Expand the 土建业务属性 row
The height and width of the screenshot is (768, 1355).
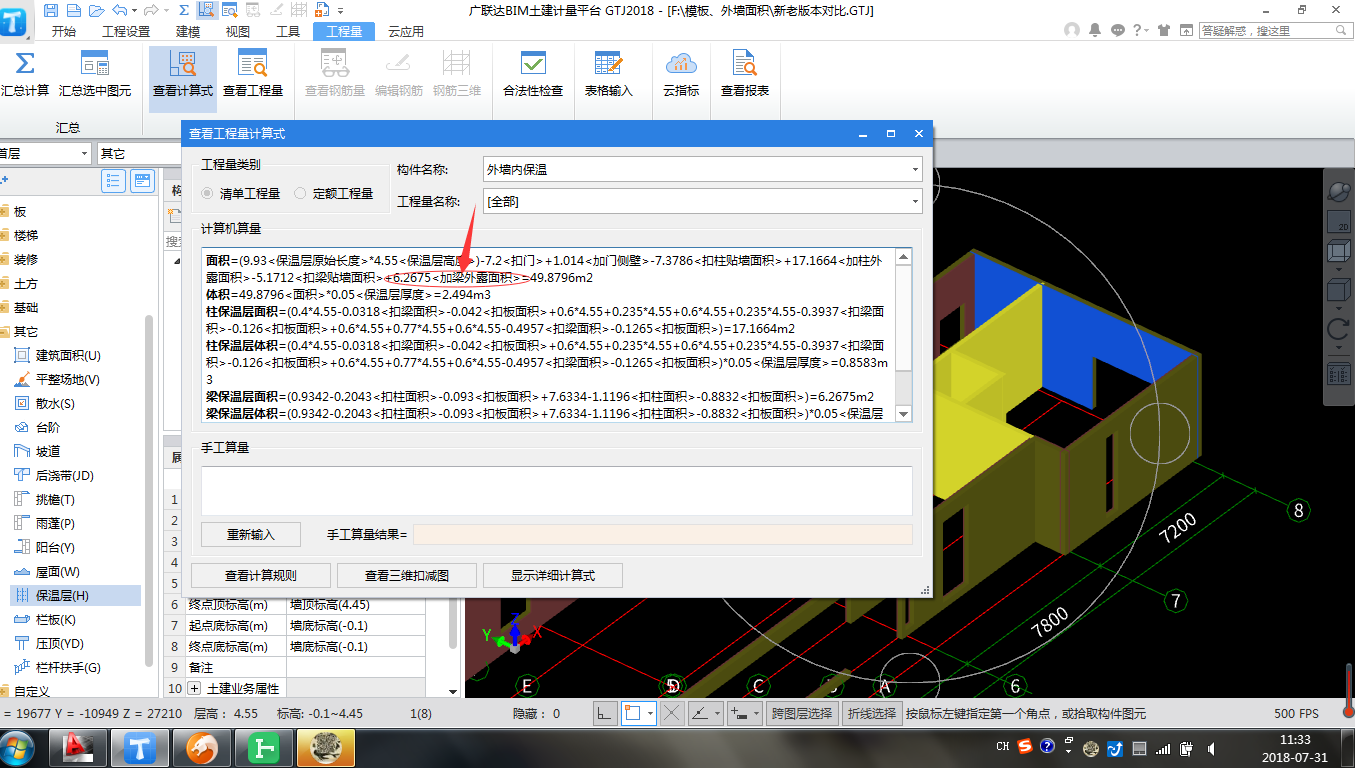click(194, 688)
